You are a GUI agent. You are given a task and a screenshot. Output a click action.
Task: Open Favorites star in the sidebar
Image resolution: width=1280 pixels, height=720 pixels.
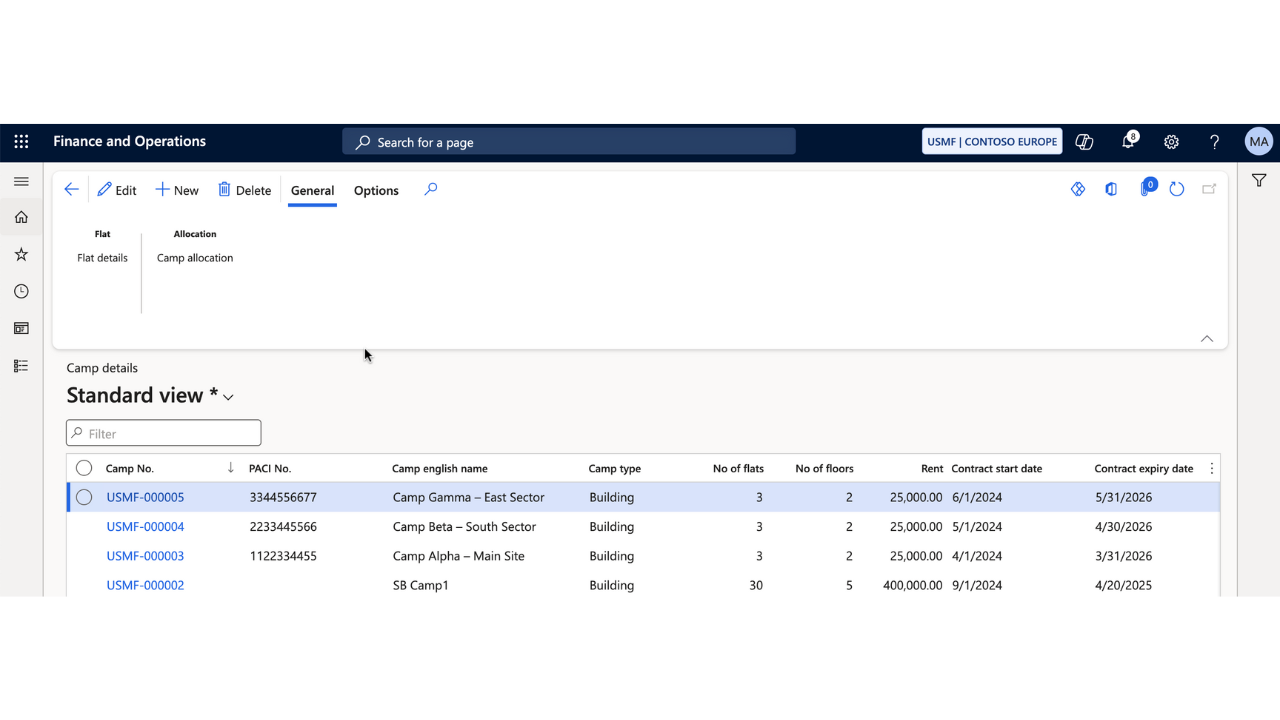click(x=21, y=255)
